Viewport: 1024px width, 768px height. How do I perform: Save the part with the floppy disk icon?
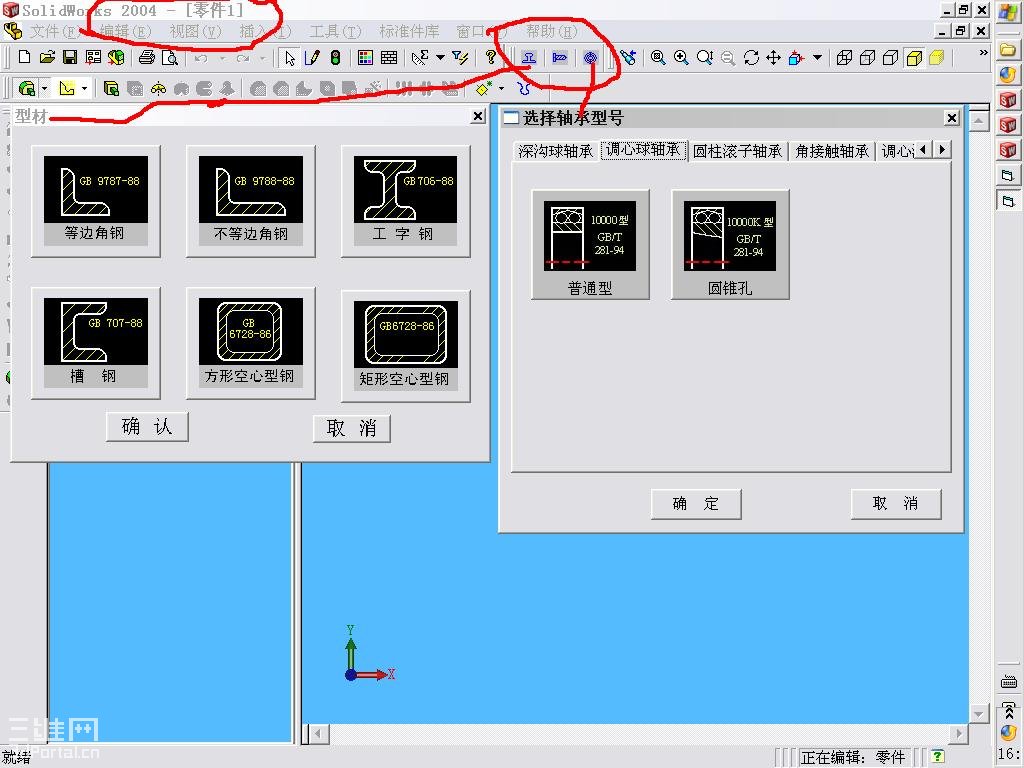point(70,57)
